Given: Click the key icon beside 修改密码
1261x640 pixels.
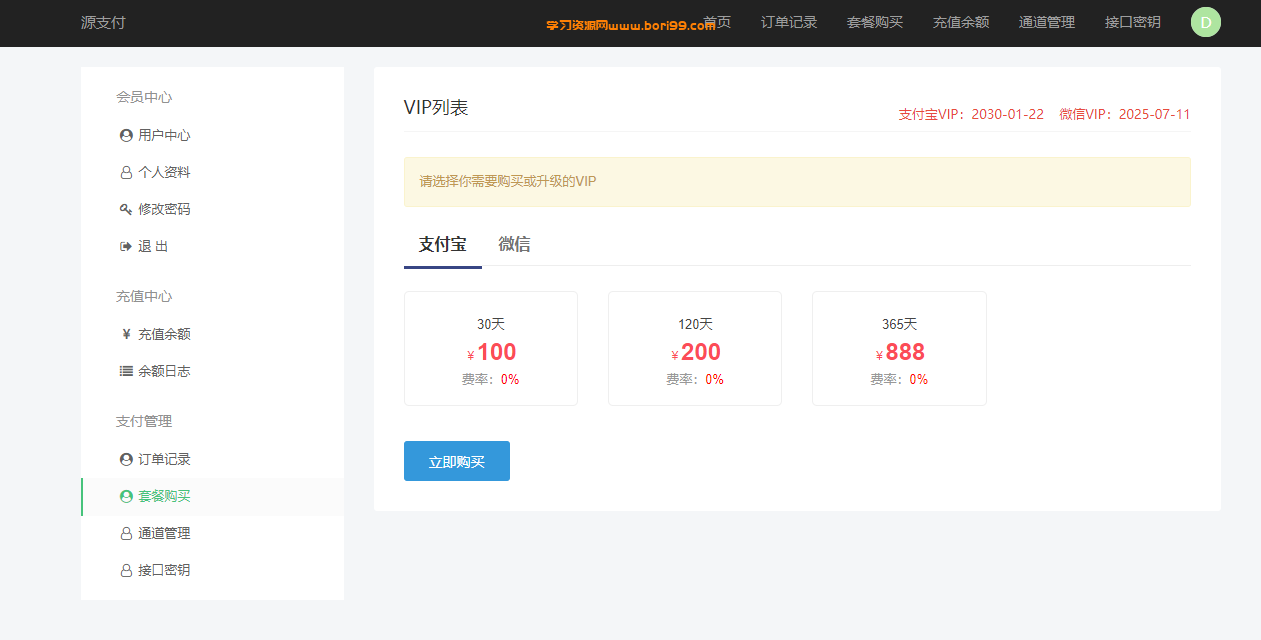Looking at the screenshot, I should click(126, 209).
